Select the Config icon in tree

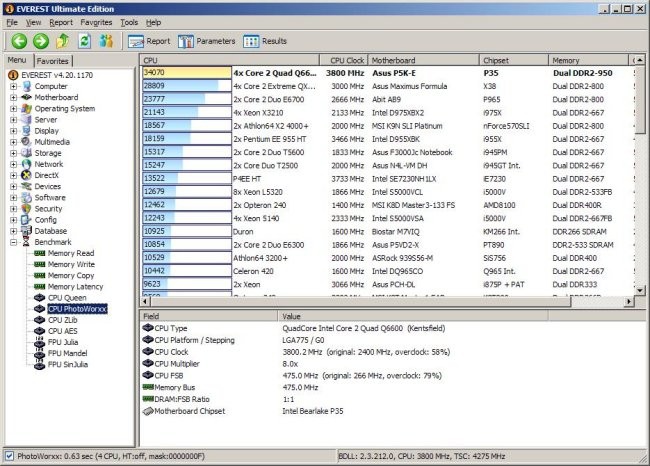click(26, 220)
